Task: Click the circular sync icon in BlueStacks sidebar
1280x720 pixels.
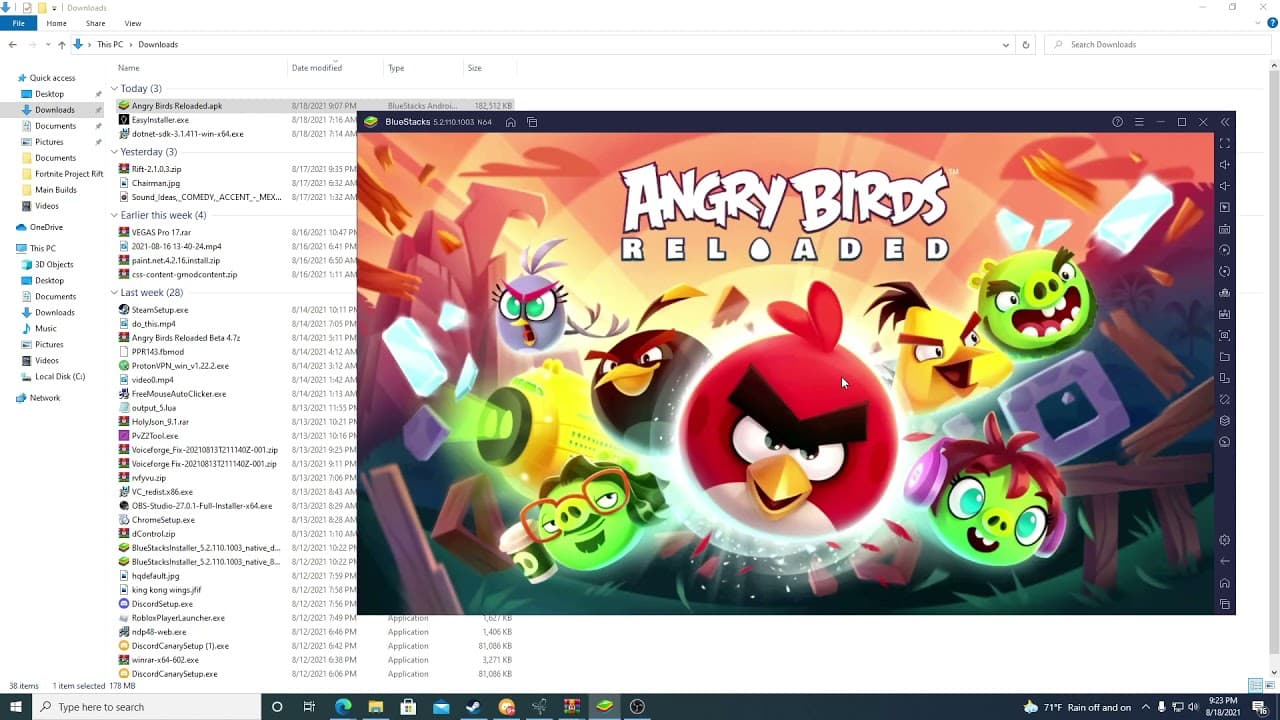Action: click(x=1225, y=271)
